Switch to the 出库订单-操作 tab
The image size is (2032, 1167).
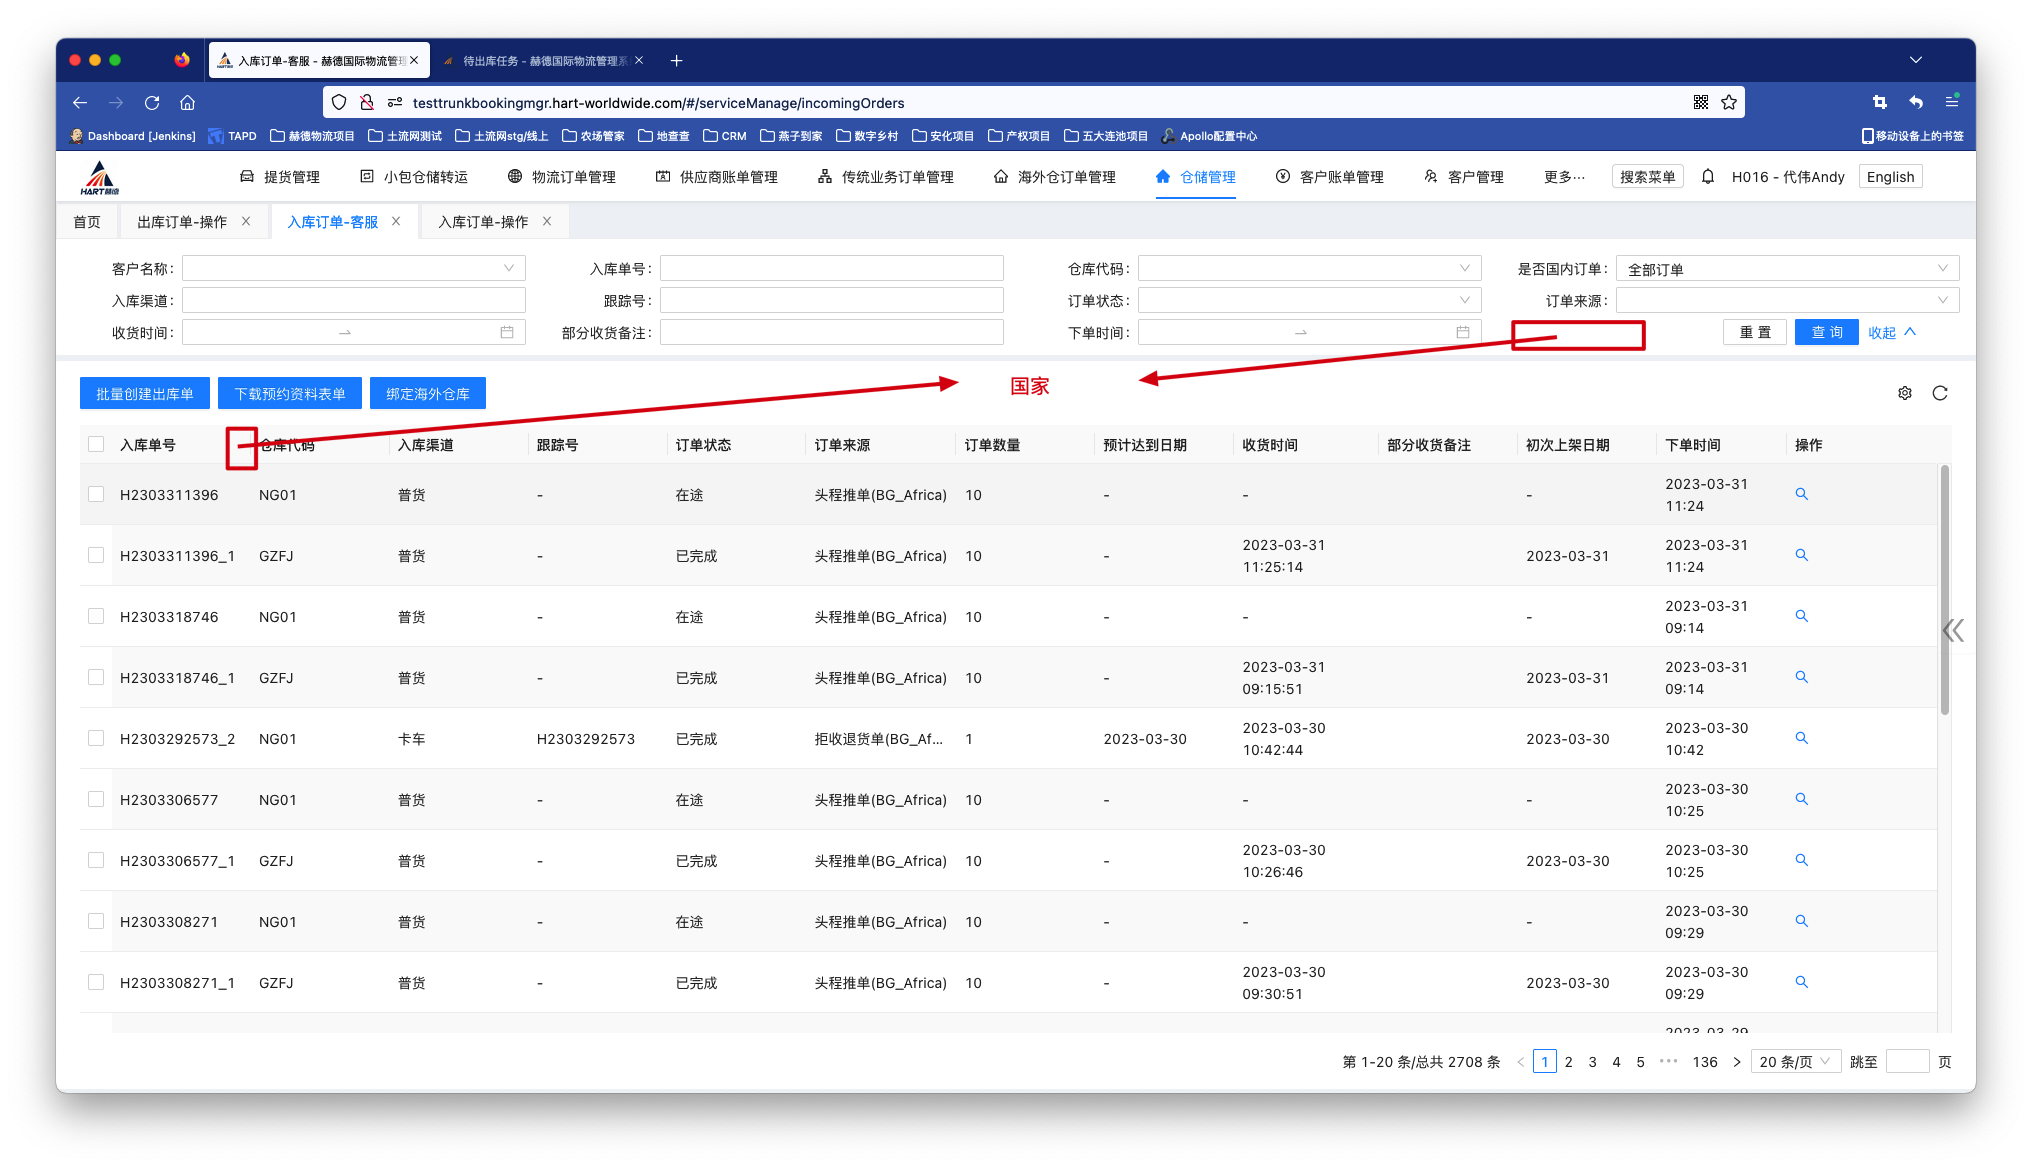coord(182,222)
